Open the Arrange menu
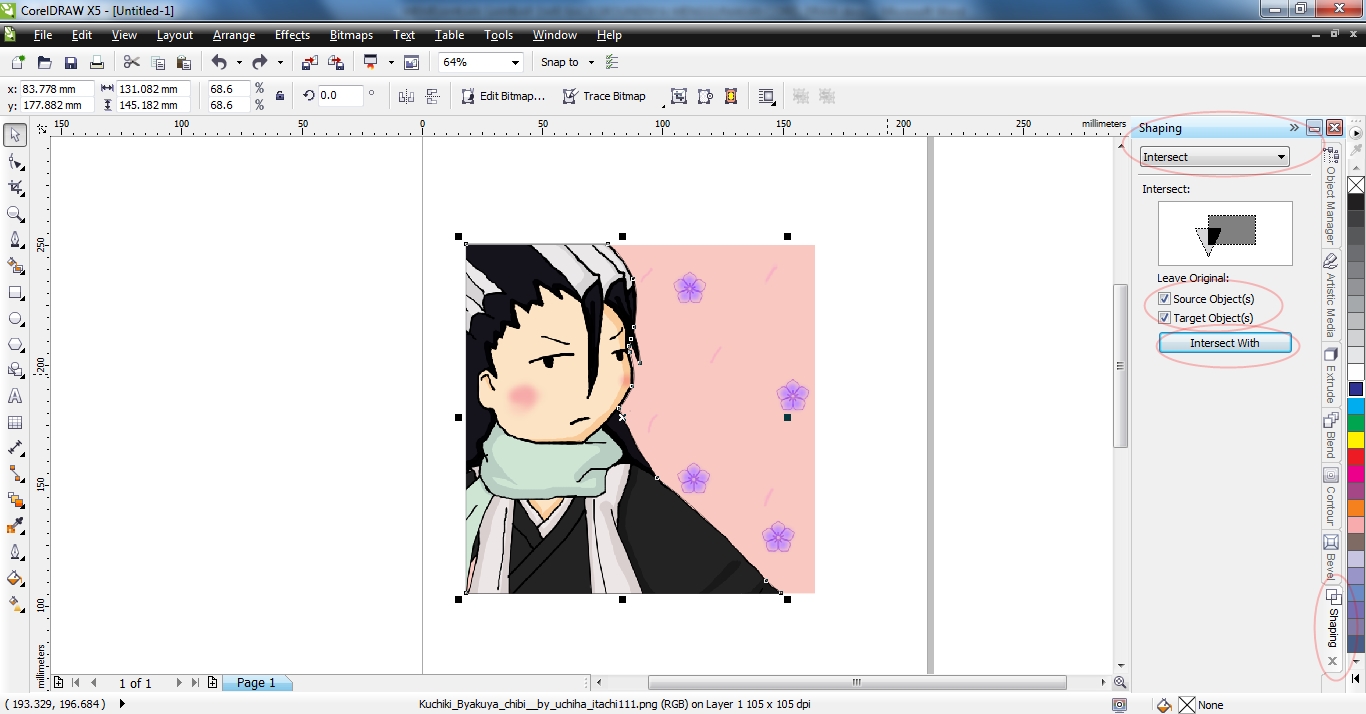Screen dimensions: 1366x714 [x=234, y=35]
